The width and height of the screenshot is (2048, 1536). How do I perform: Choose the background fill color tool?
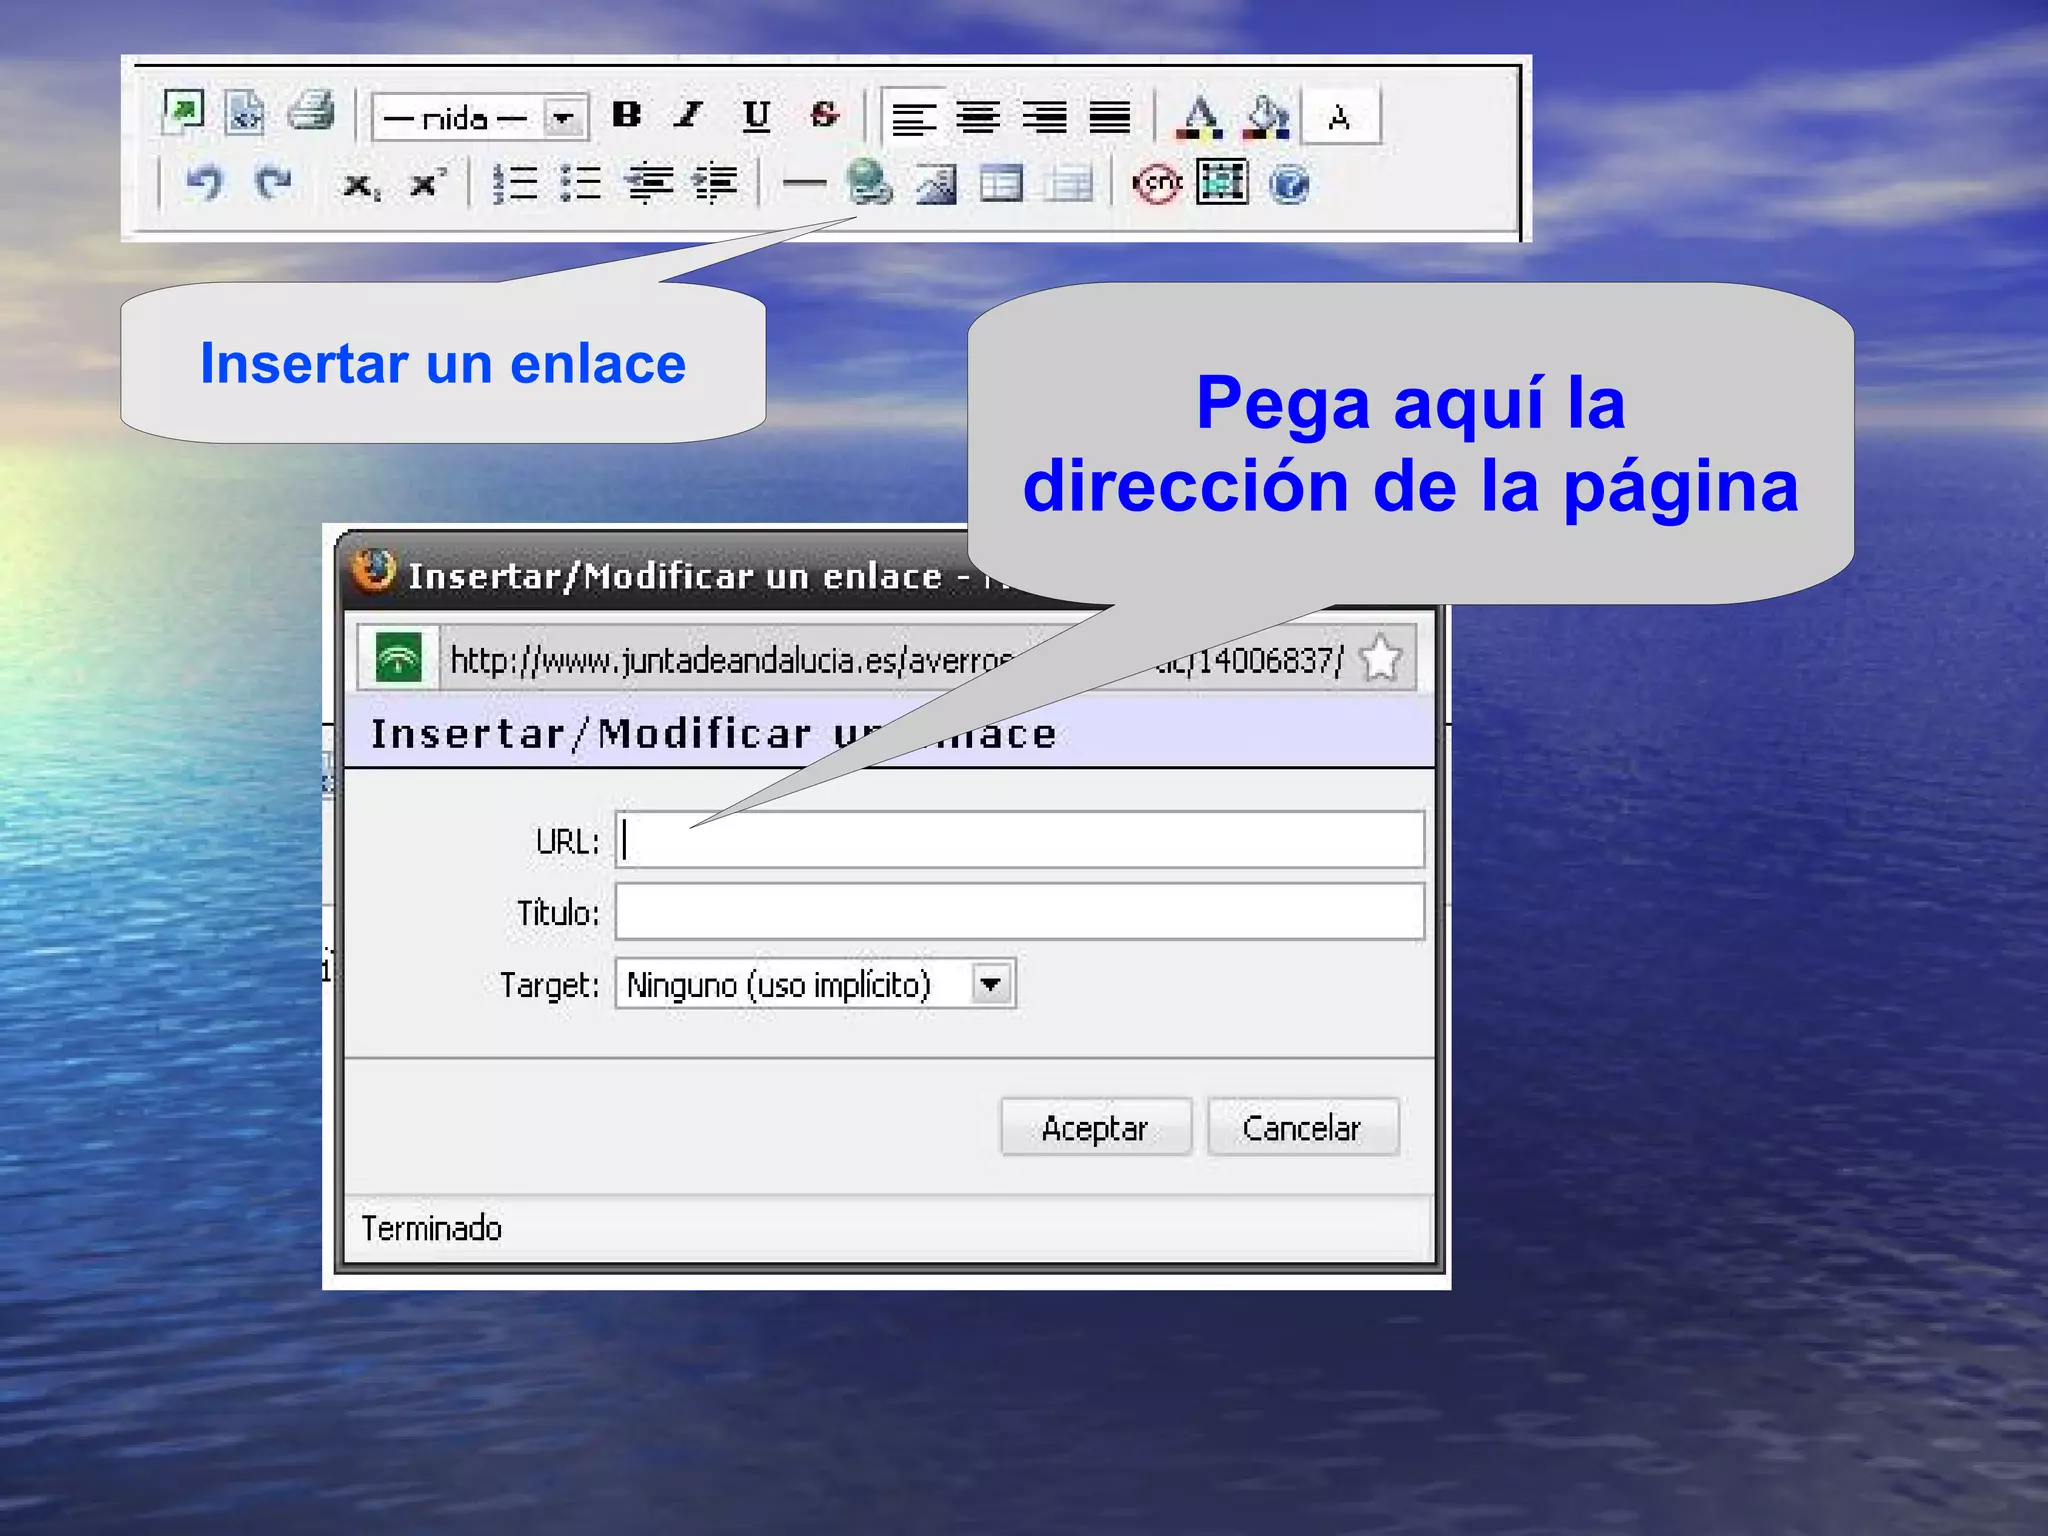tap(1266, 118)
